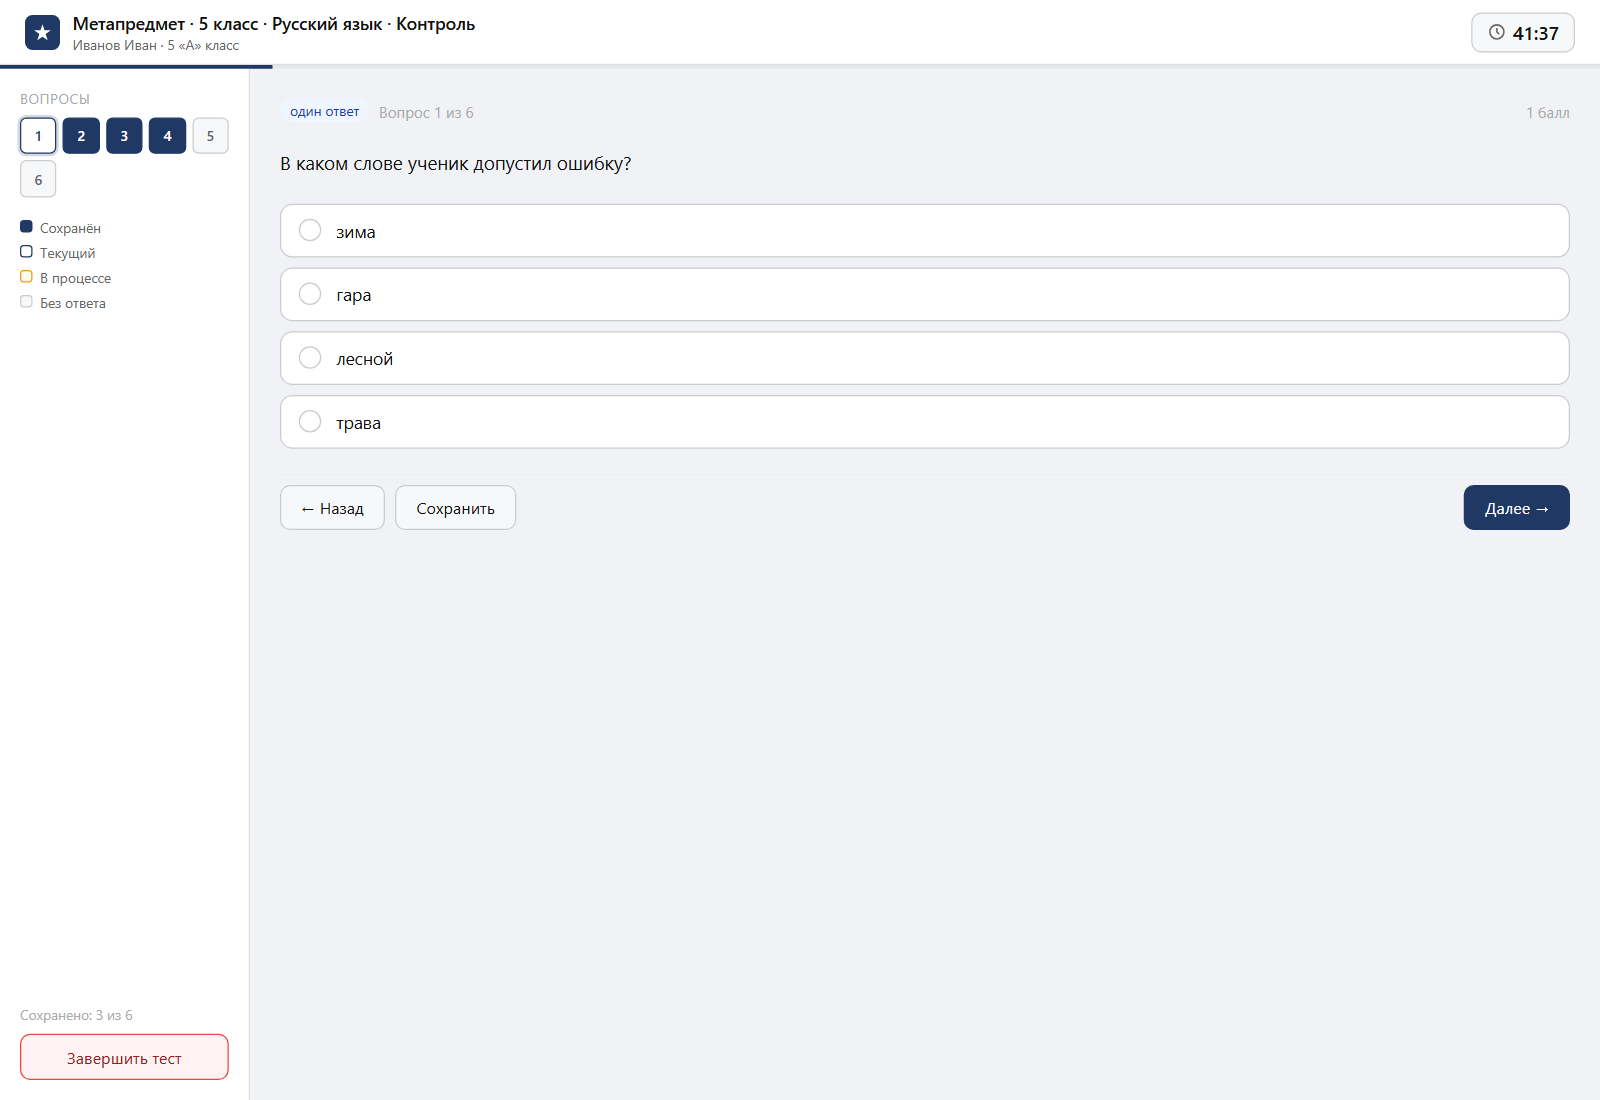
Task: Select the answer "трава"
Action: coord(924,423)
